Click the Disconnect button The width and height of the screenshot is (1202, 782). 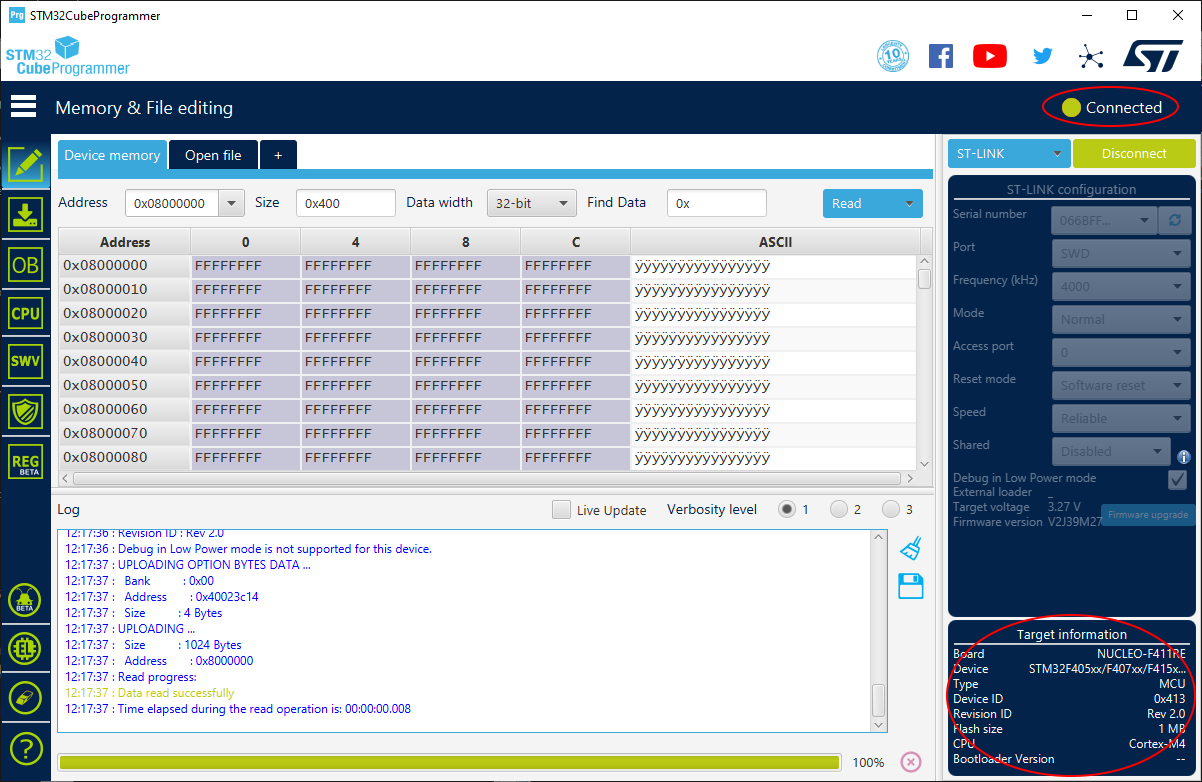1134,154
